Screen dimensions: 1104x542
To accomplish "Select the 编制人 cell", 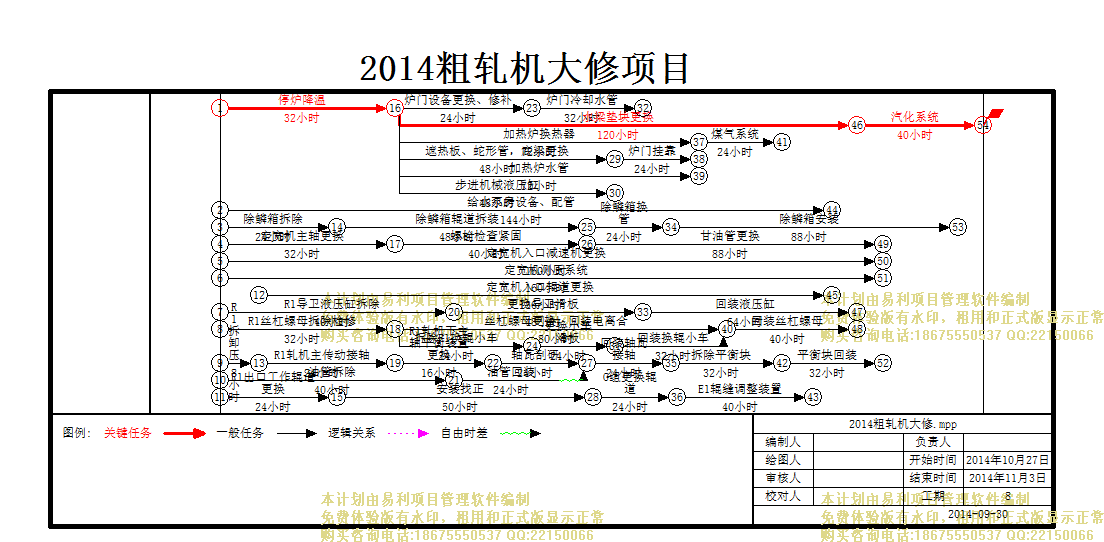I will click(783, 442).
